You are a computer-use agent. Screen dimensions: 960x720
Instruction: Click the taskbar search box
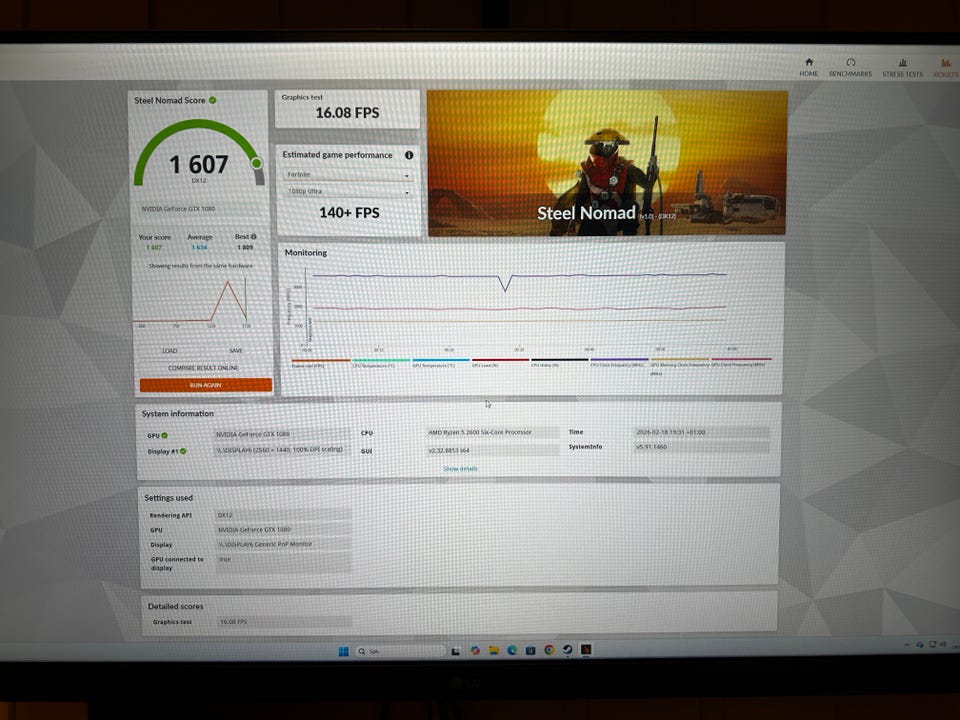tap(400, 651)
